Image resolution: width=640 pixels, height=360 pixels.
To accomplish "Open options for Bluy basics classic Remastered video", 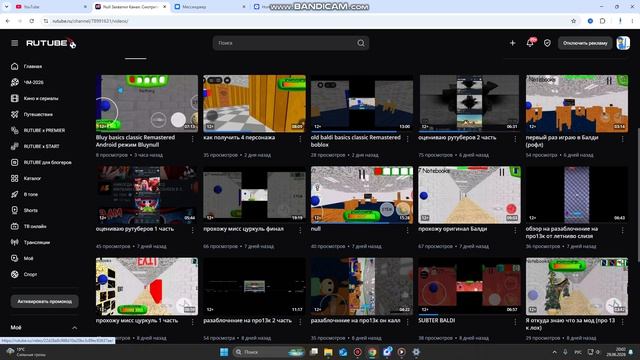I will [x=193, y=139].
